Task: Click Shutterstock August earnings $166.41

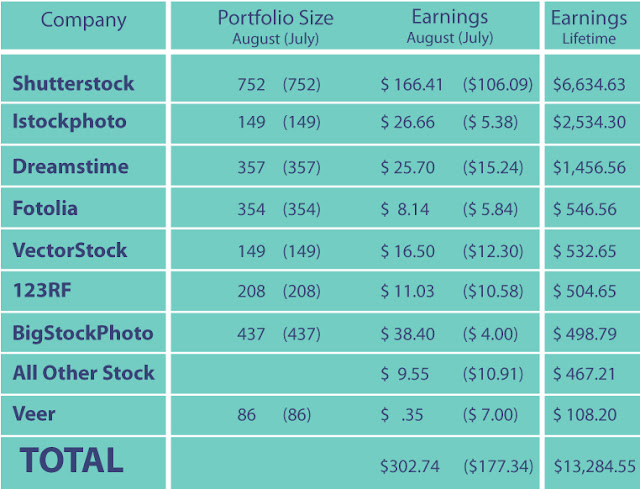Action: point(411,84)
